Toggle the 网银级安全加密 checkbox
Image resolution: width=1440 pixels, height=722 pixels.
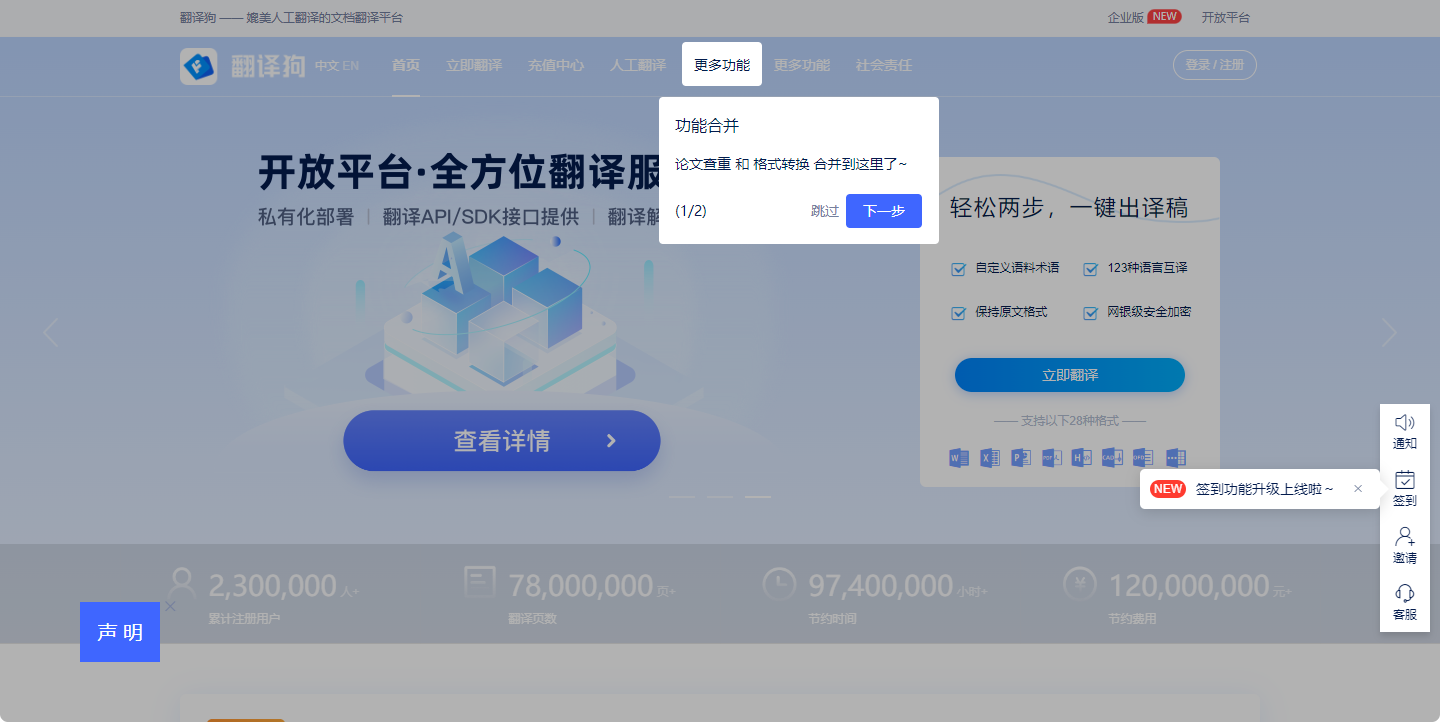[x=1091, y=313]
